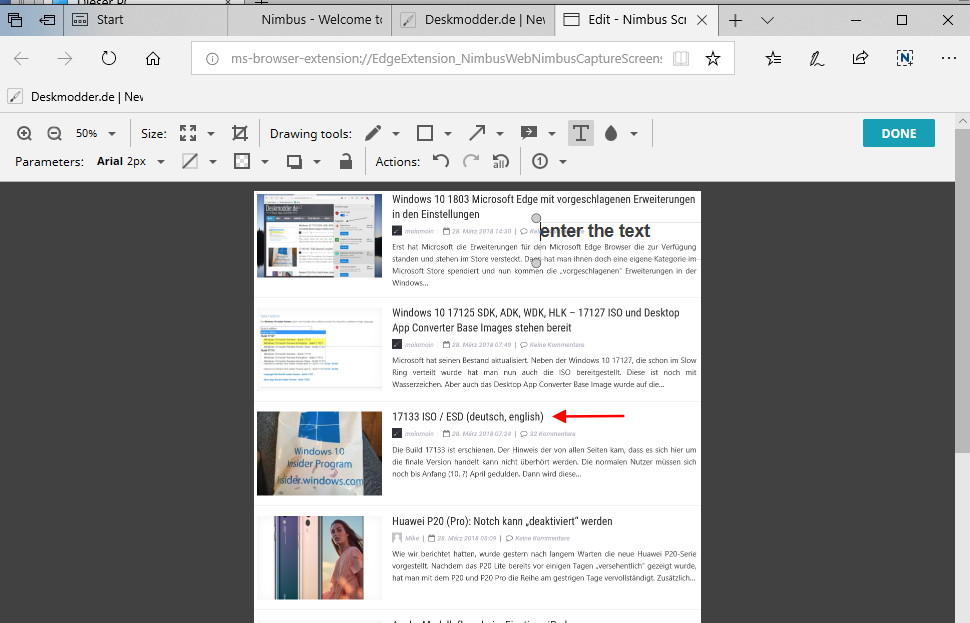Open the 50% zoom level dropdown

[95, 133]
